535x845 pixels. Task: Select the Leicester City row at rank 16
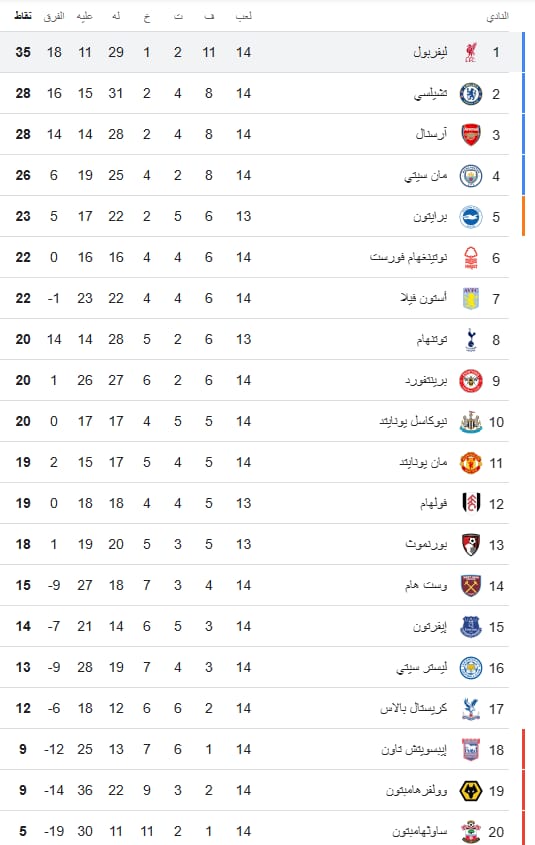click(254, 667)
